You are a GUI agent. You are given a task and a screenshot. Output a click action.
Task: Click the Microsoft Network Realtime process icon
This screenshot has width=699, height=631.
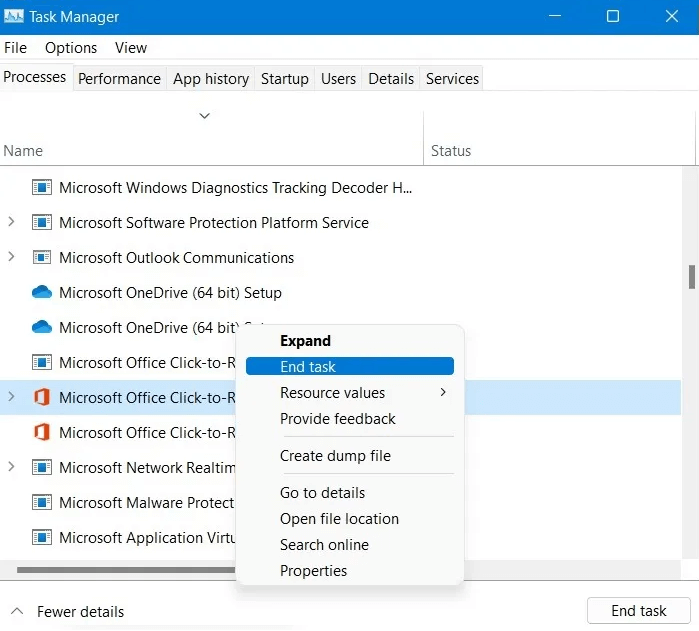42,468
